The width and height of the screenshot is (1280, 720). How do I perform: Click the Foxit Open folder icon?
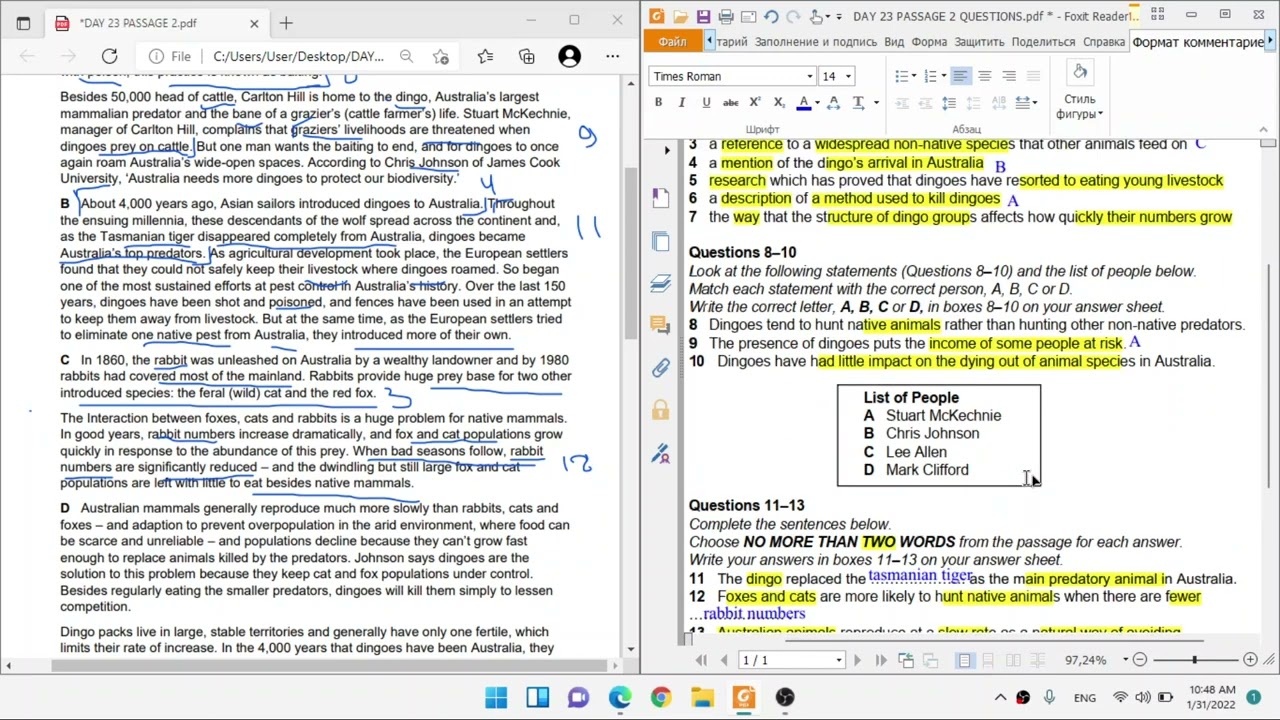click(x=680, y=16)
